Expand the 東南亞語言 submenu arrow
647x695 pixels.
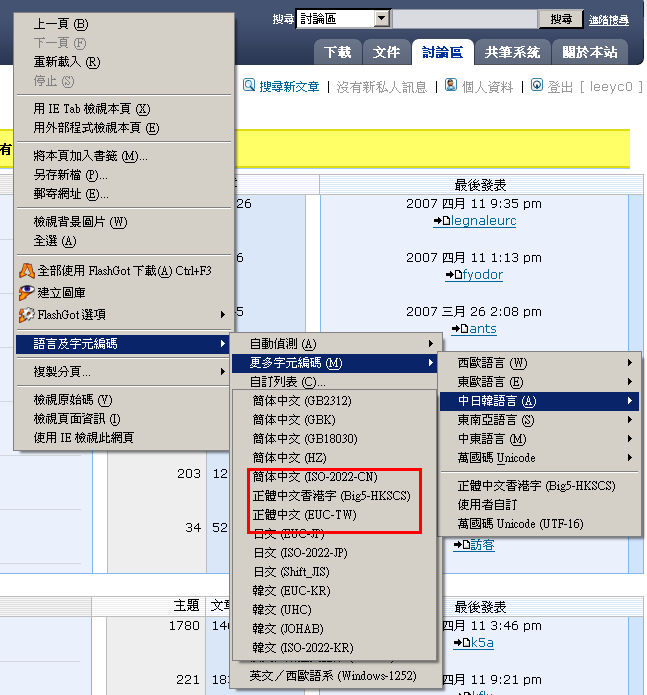(x=630, y=420)
